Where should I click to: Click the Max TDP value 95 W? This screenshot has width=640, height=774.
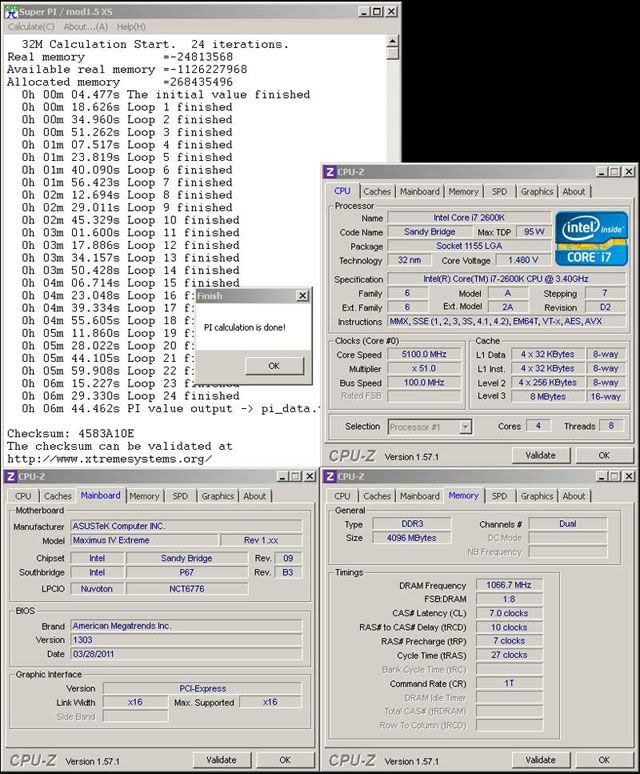coord(534,232)
